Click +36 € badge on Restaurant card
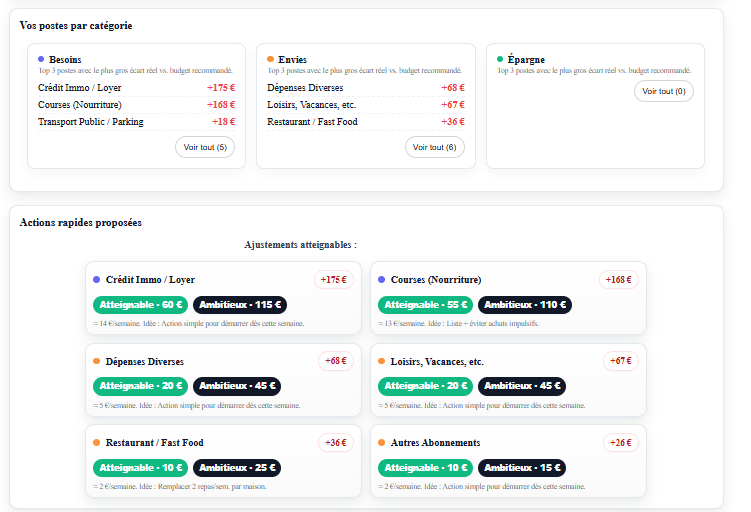The image size is (751, 512). tap(335, 443)
